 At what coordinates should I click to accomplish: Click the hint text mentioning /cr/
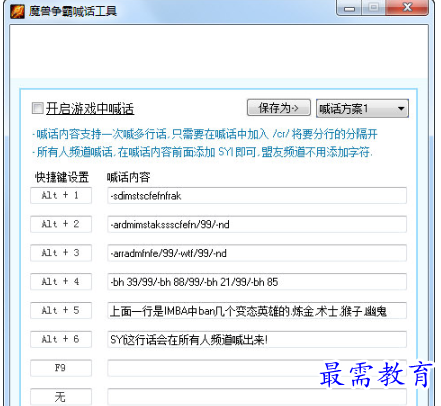[205, 134]
